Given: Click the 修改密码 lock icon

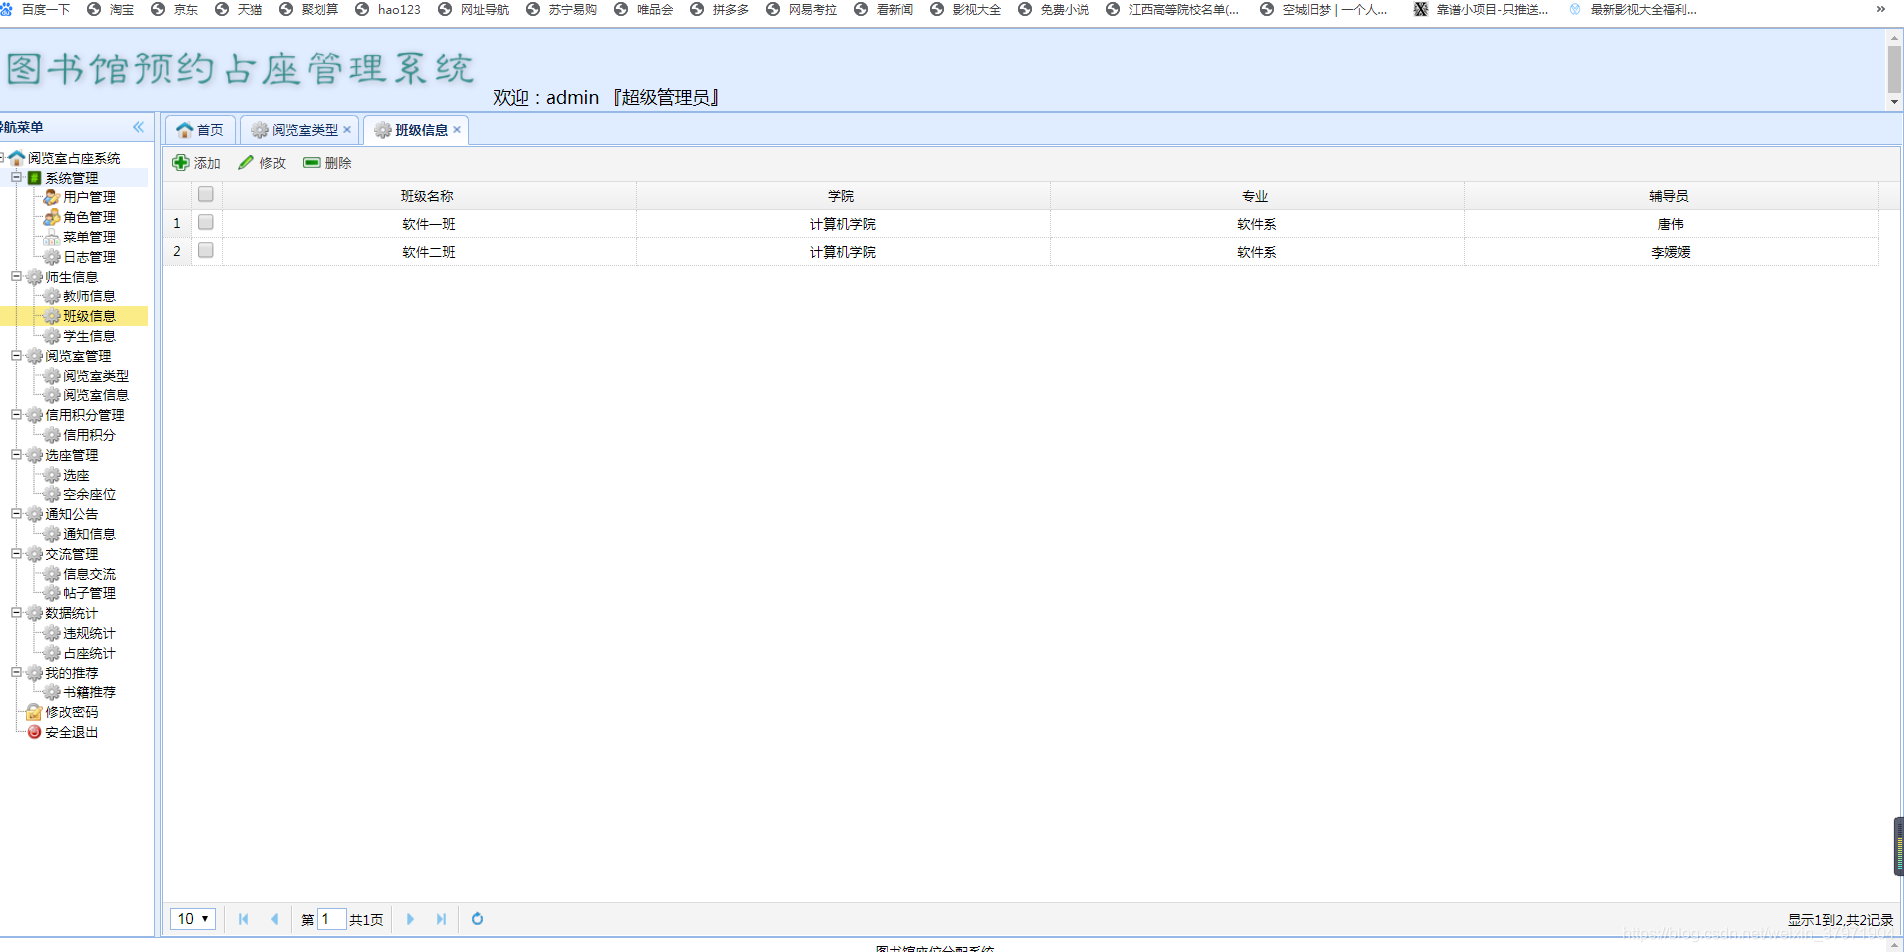Looking at the screenshot, I should coord(34,712).
